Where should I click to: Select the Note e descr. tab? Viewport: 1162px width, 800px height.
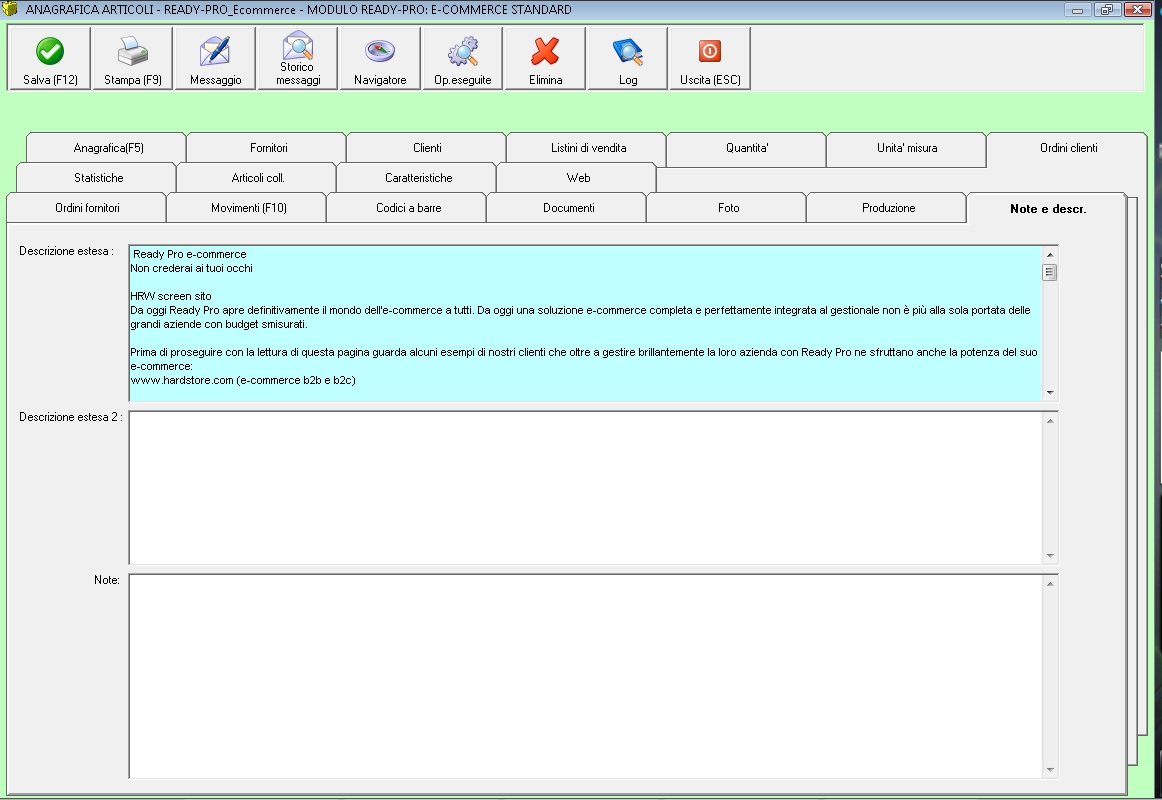pos(1048,209)
